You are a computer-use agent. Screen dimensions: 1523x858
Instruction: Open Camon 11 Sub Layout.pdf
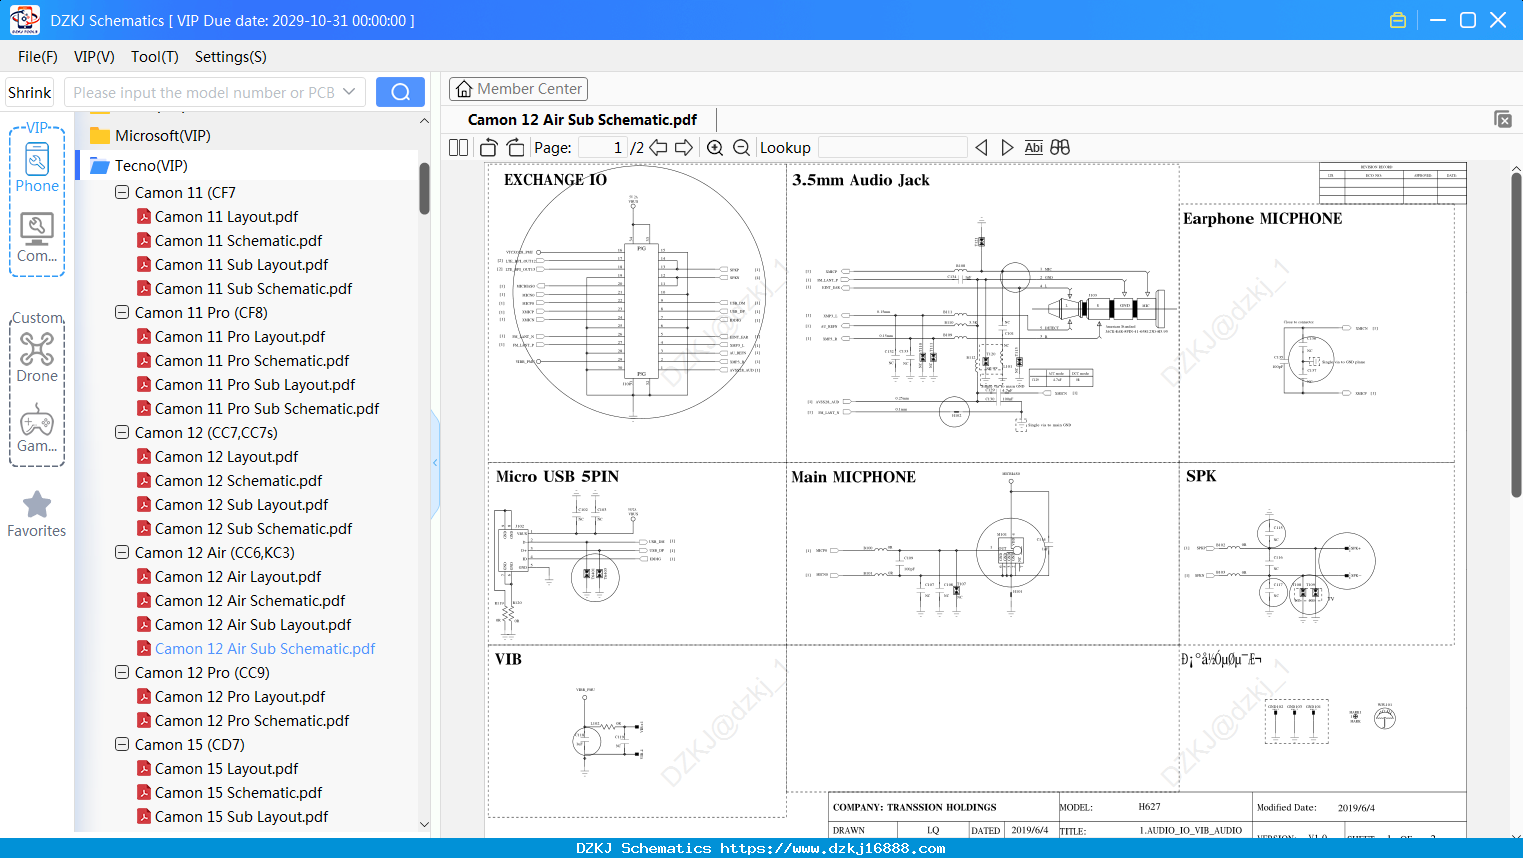click(x=241, y=264)
